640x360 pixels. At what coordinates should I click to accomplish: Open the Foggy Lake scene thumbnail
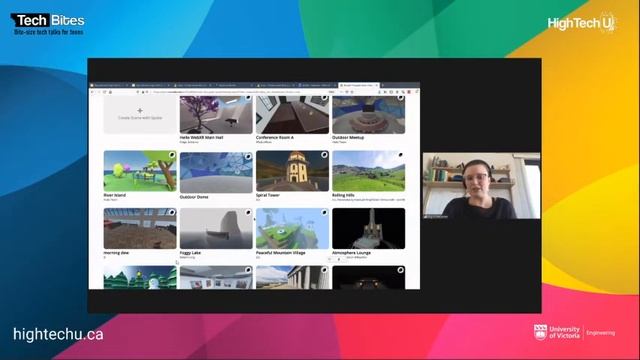pos(216,229)
